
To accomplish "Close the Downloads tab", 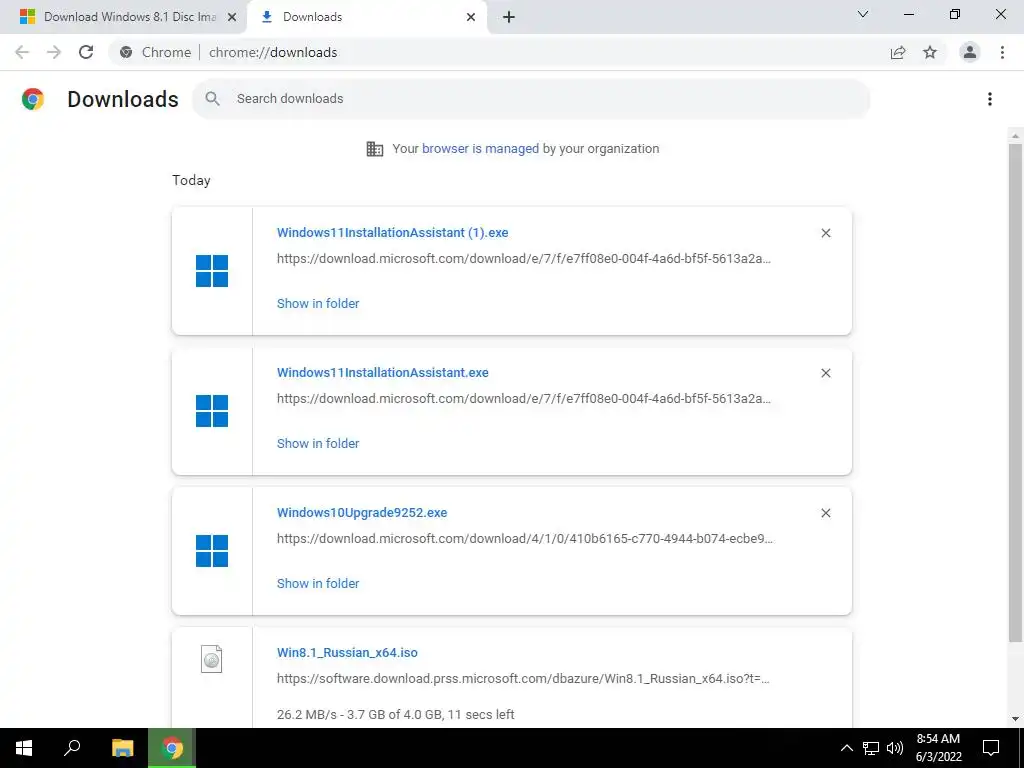I will coord(471,17).
